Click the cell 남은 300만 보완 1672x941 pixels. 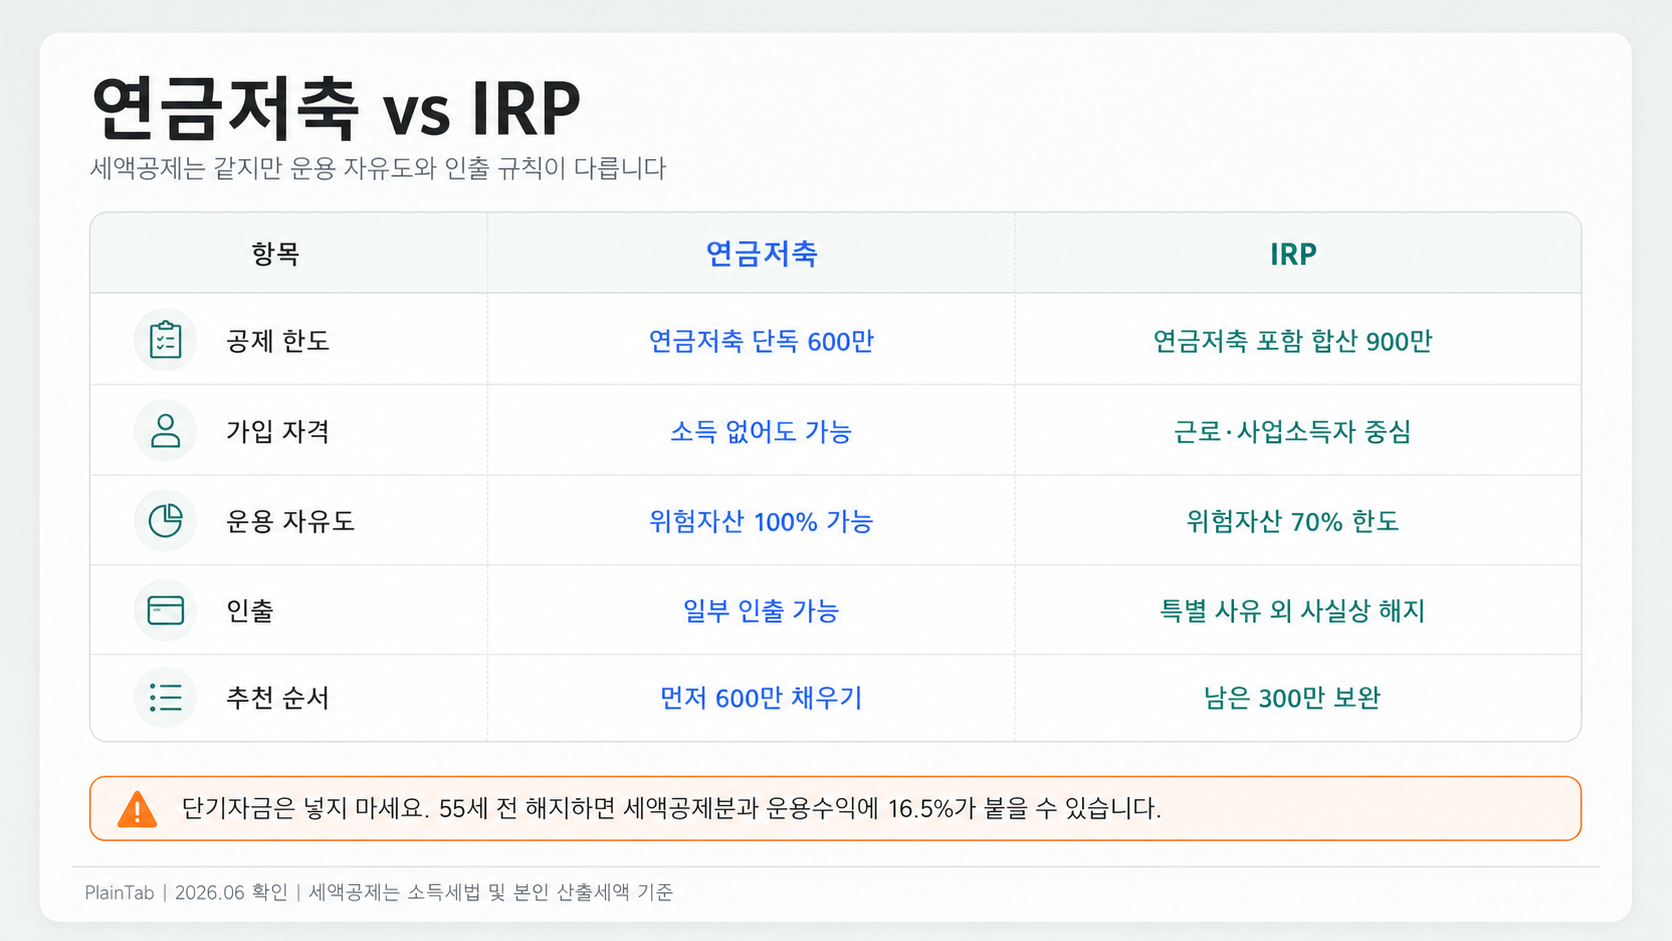coord(1293,697)
